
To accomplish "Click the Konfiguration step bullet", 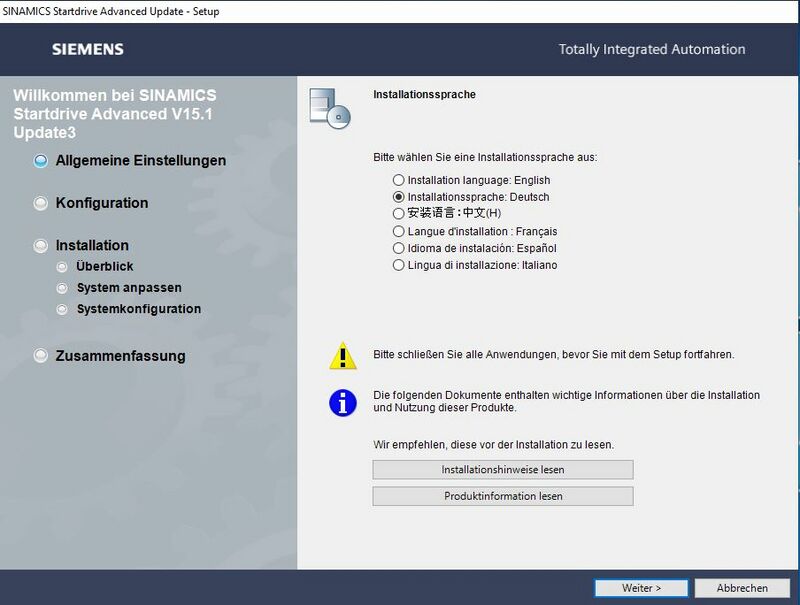I will coord(41,203).
